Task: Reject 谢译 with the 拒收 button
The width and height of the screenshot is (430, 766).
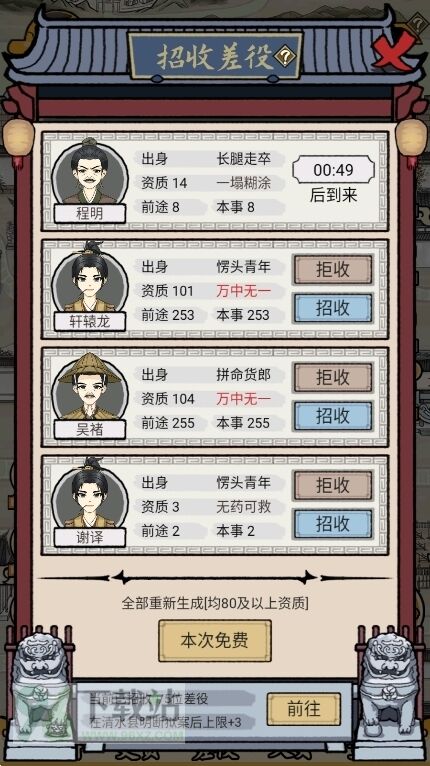Action: pos(333,485)
